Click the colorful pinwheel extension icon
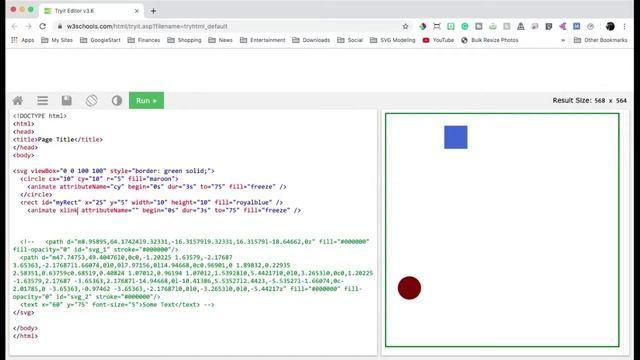 (x=423, y=26)
